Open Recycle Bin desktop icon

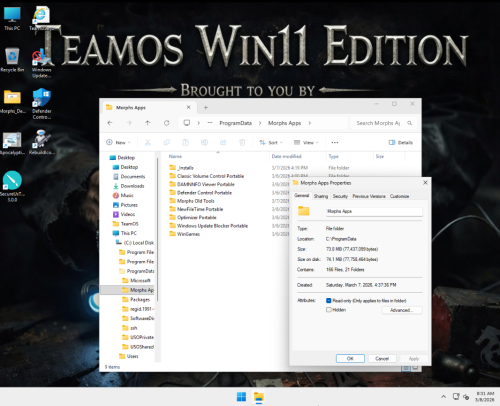[12, 60]
